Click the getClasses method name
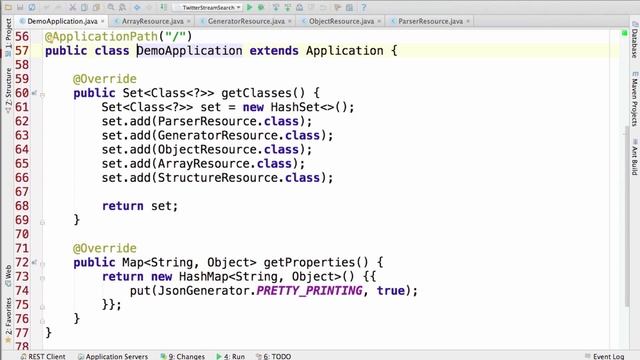This screenshot has height=360, width=640. 256,93
